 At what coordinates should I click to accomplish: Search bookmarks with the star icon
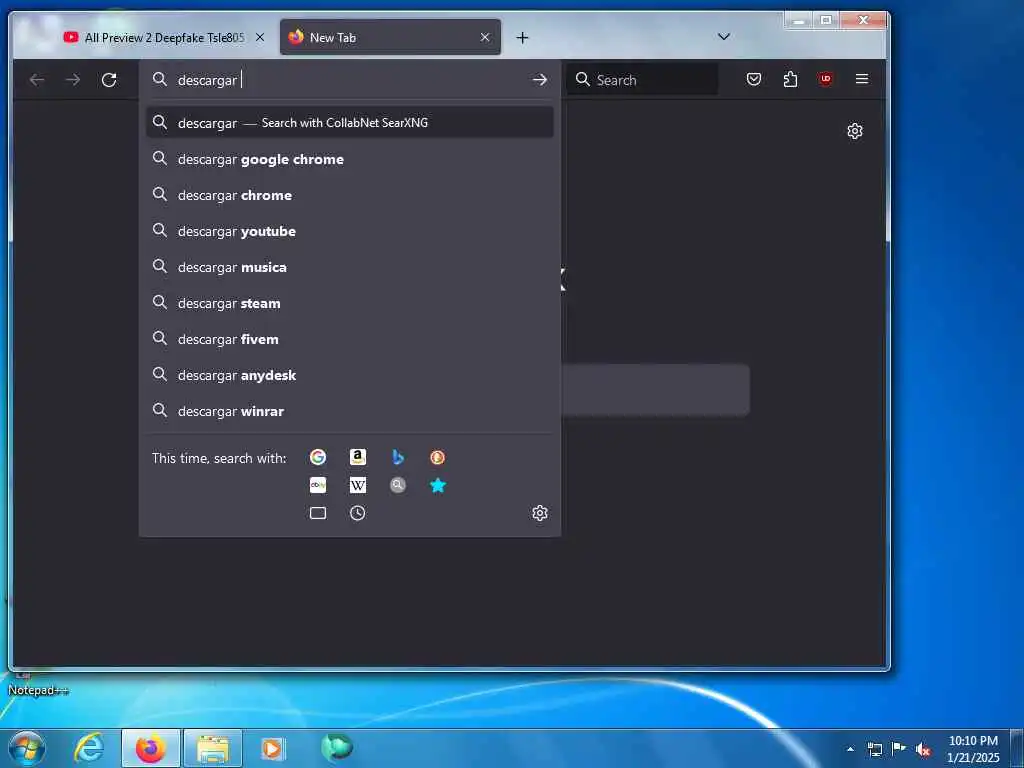(x=438, y=485)
